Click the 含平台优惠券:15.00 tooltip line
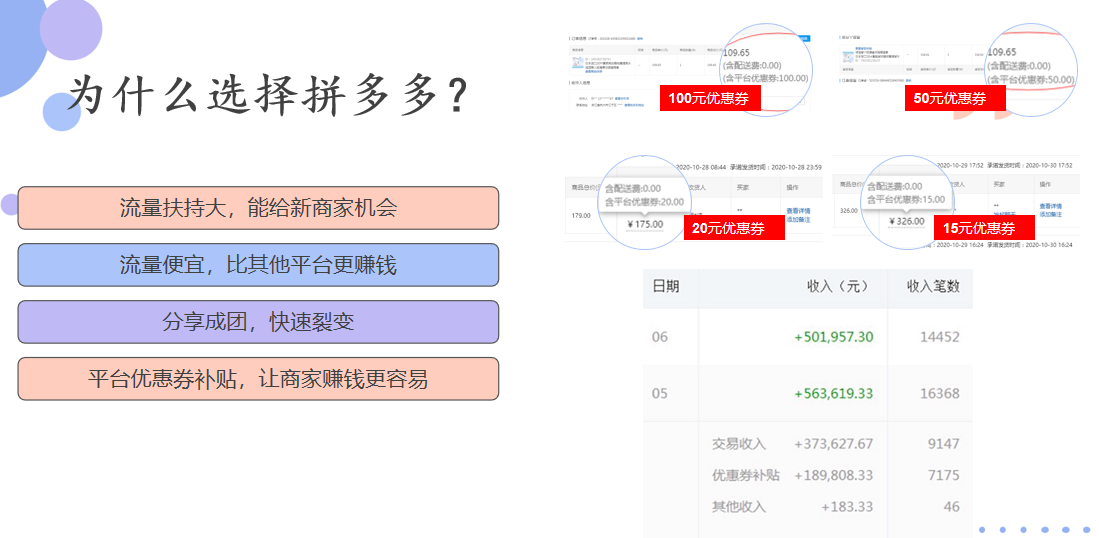 (906, 200)
